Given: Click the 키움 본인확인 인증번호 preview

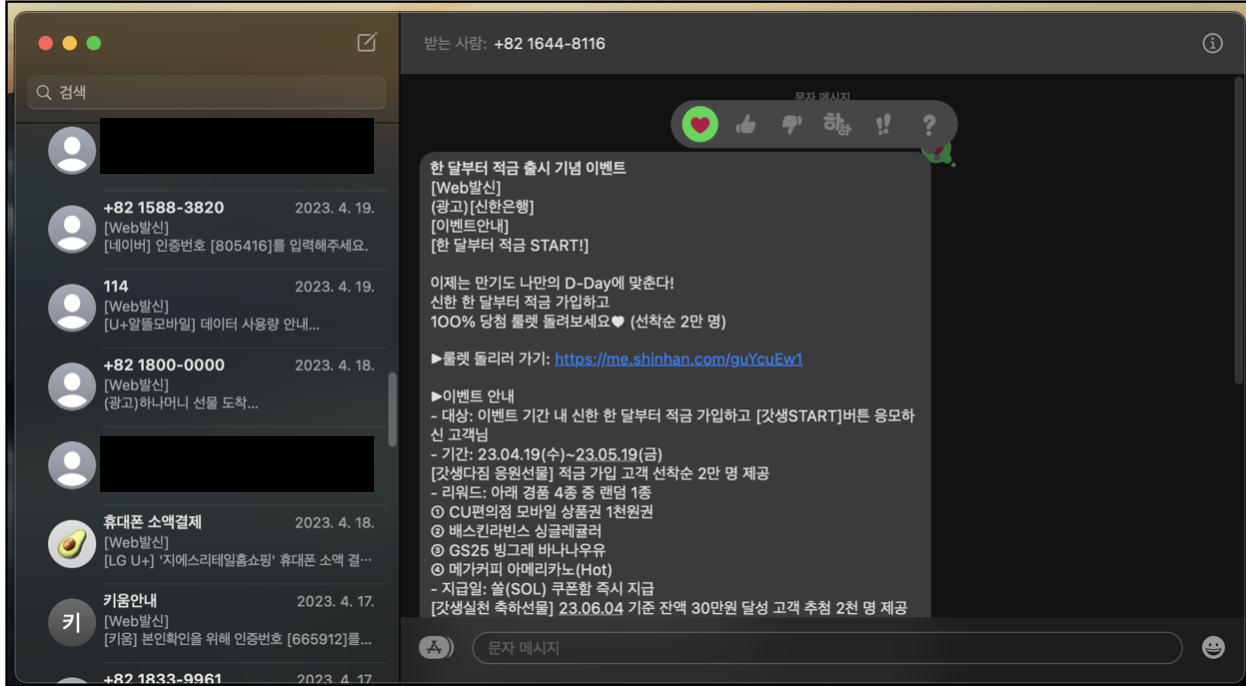Looking at the screenshot, I should pos(238,640).
